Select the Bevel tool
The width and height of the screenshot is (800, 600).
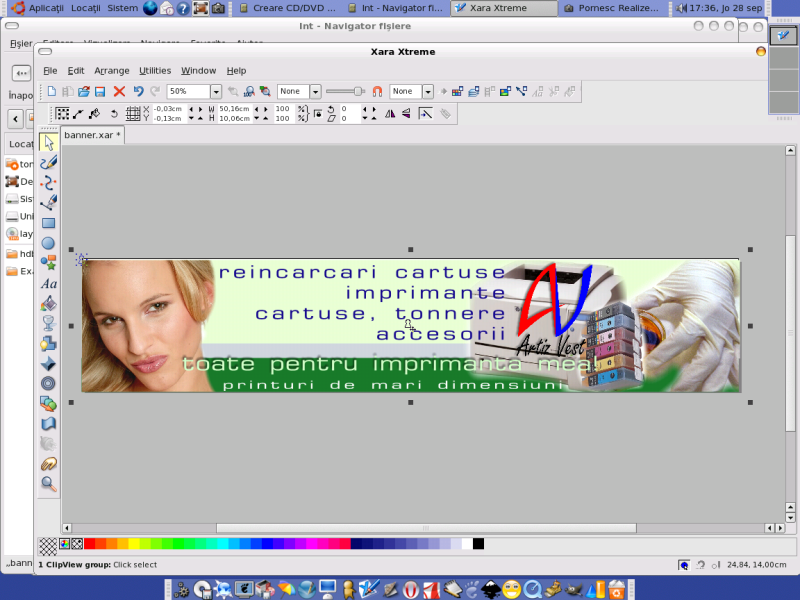[48, 363]
